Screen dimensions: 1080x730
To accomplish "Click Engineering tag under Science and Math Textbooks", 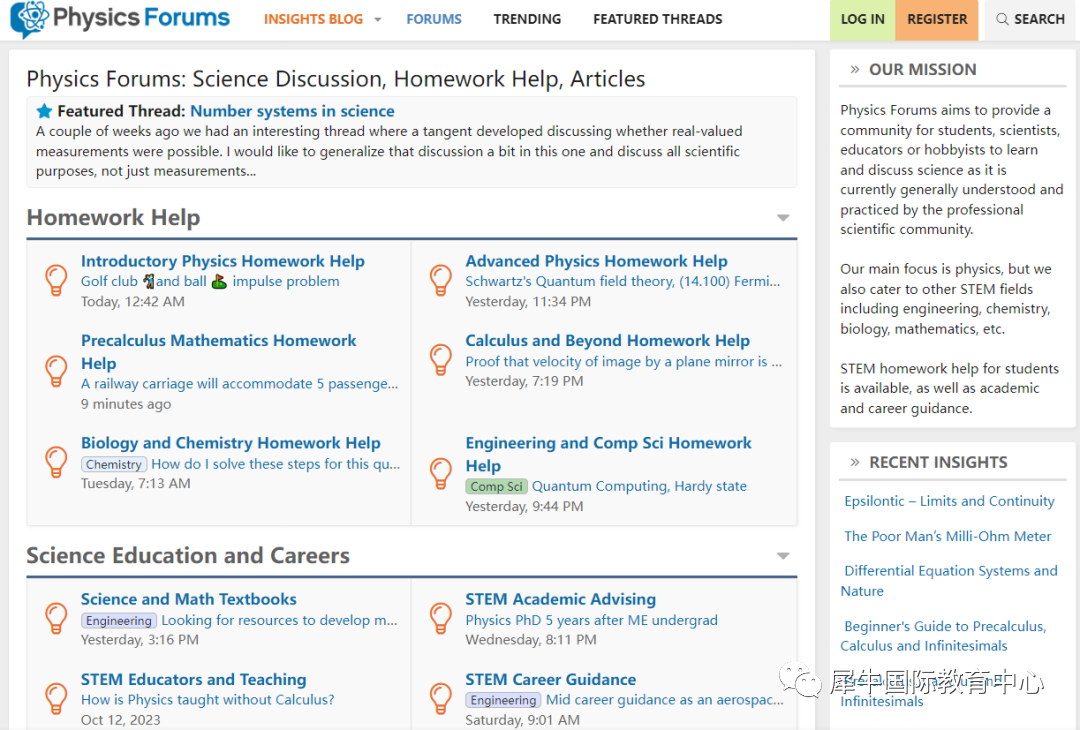I will tap(118, 620).
